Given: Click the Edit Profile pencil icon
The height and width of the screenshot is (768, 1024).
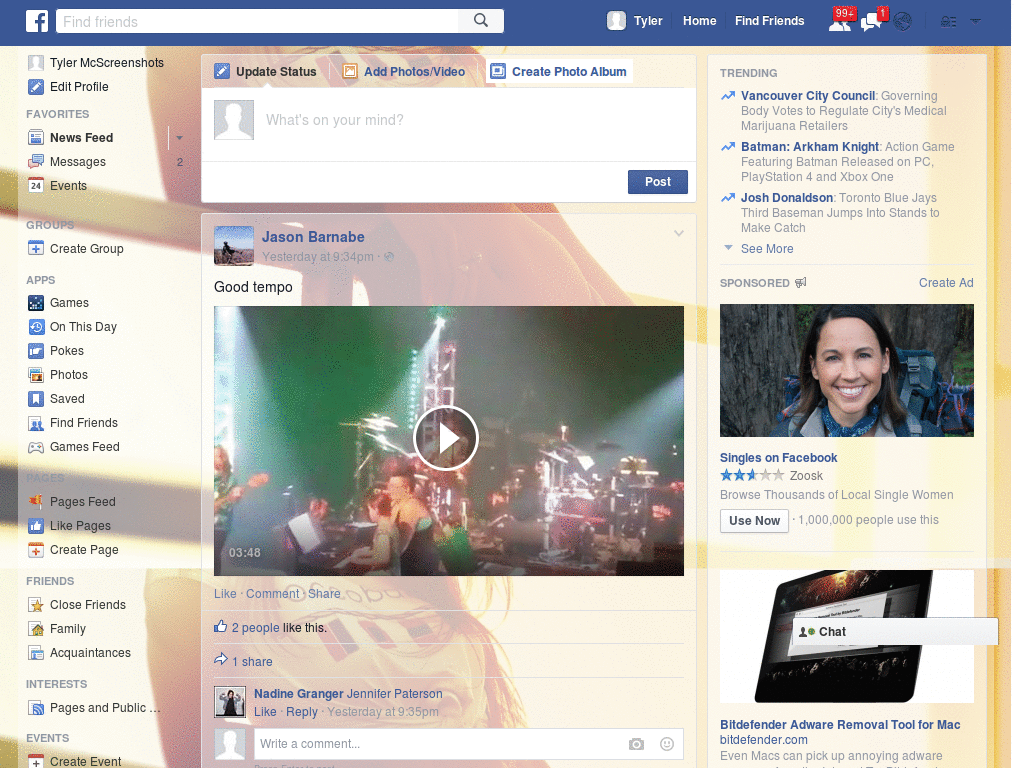Looking at the screenshot, I should pyautogui.click(x=36, y=87).
